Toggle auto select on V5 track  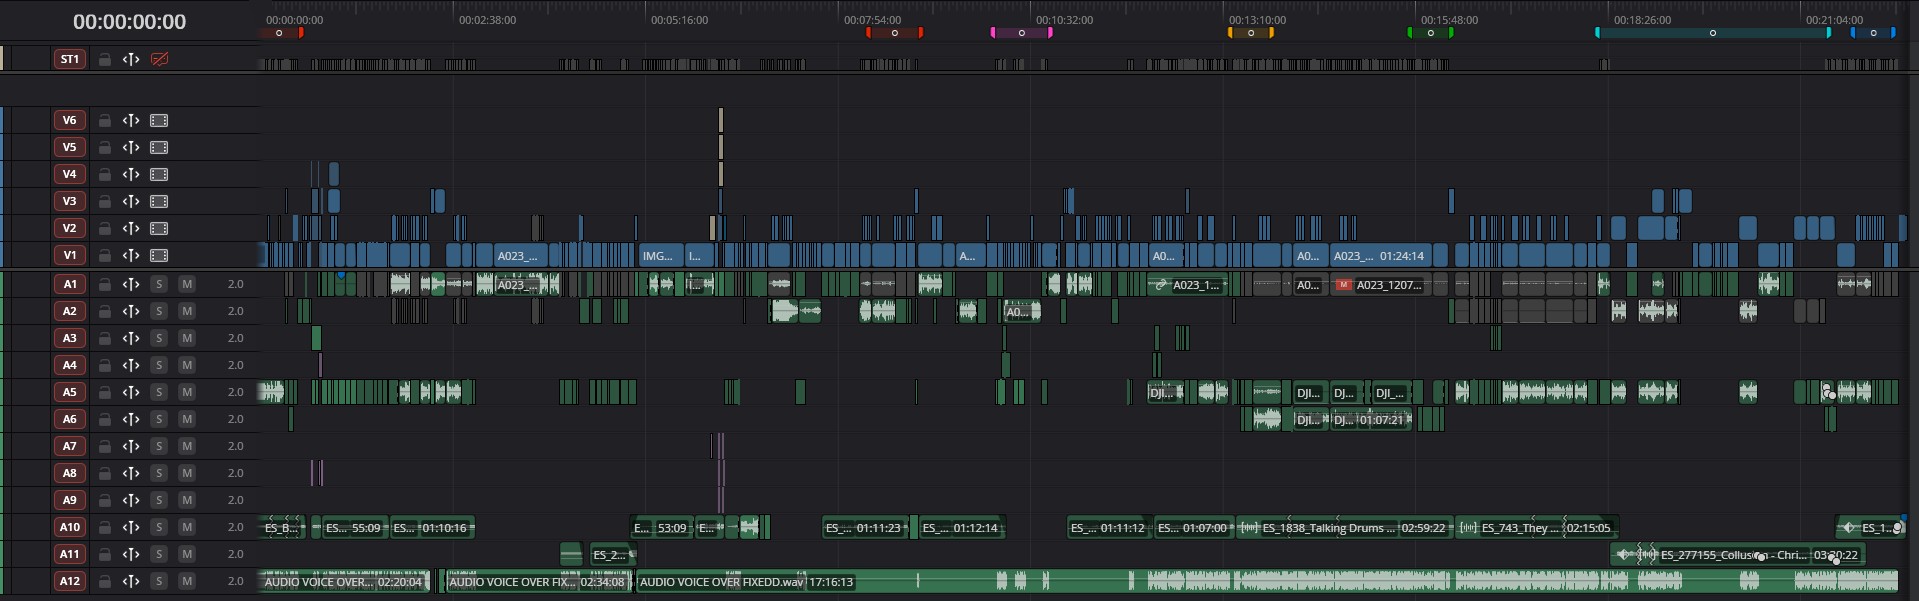pos(130,147)
